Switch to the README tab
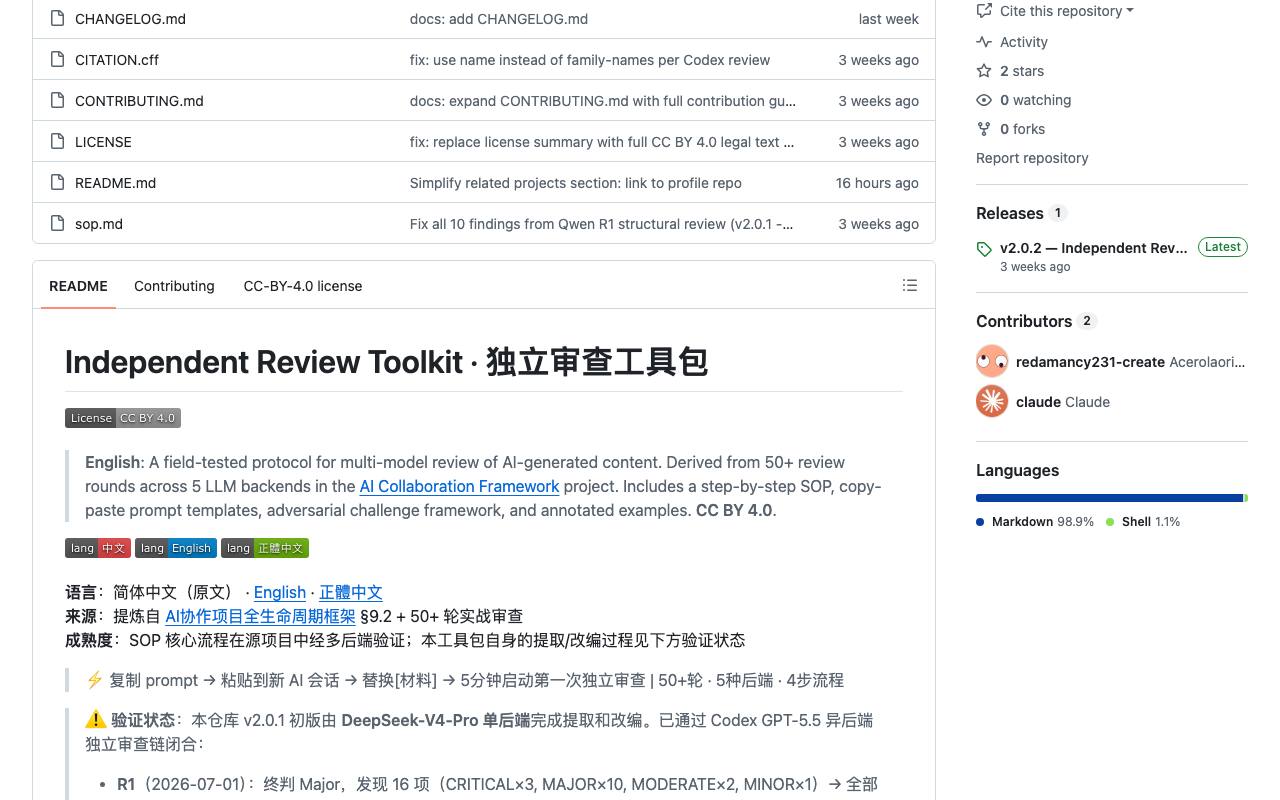The height and width of the screenshot is (800, 1280). [78, 286]
